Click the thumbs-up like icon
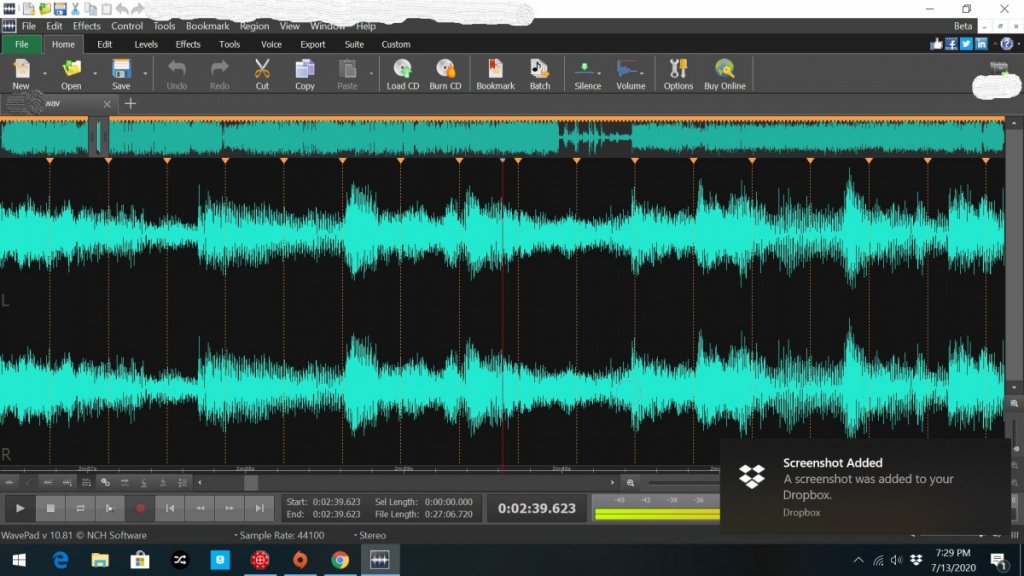The height and width of the screenshot is (576, 1024). (x=936, y=44)
